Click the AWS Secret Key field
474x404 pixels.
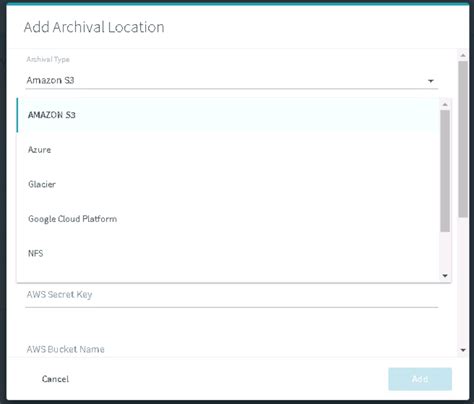[x=232, y=295]
